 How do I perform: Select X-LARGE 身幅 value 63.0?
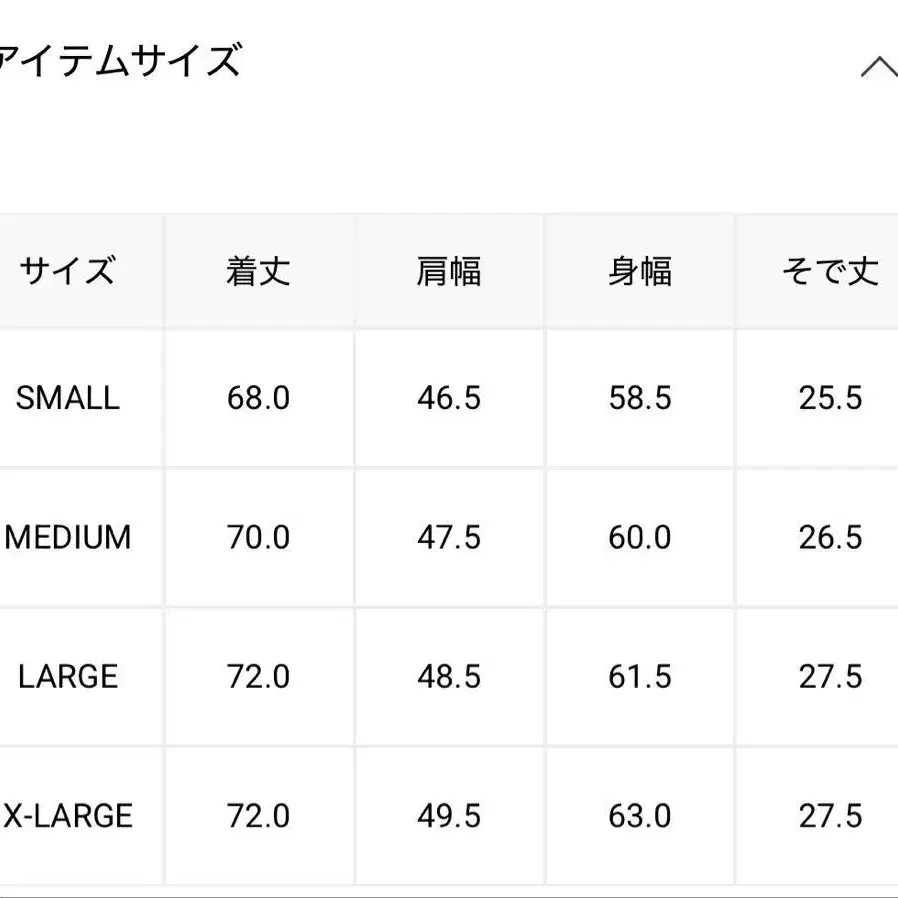tap(640, 816)
